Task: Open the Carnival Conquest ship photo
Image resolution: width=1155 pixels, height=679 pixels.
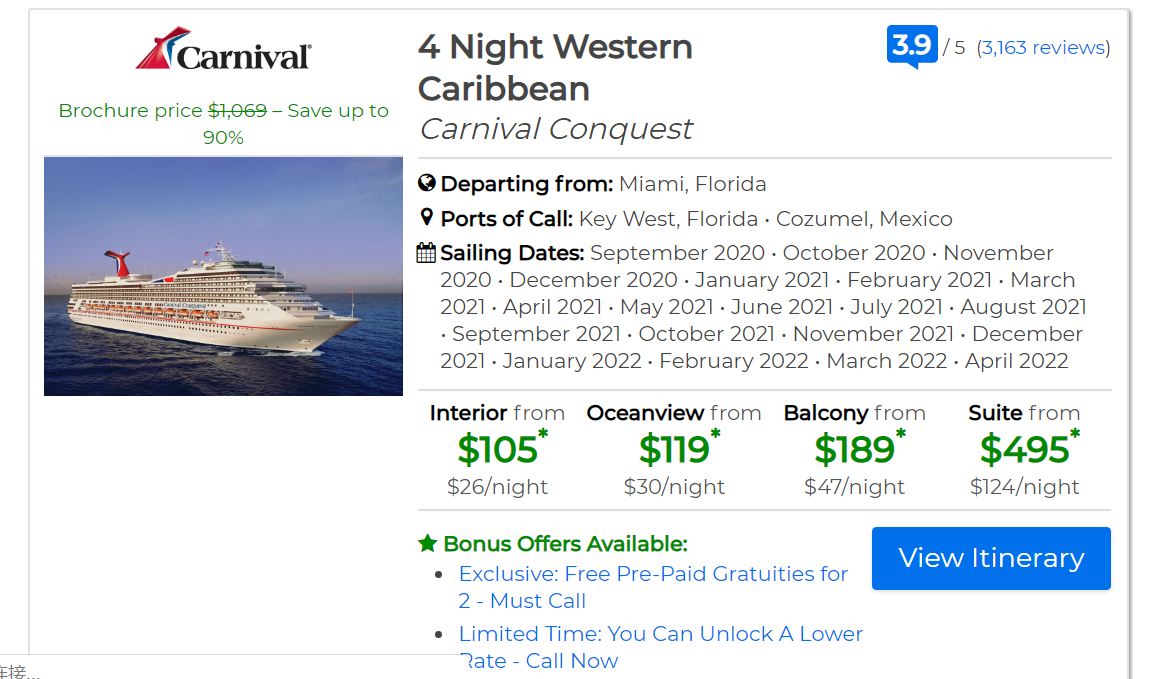Action: [x=223, y=276]
